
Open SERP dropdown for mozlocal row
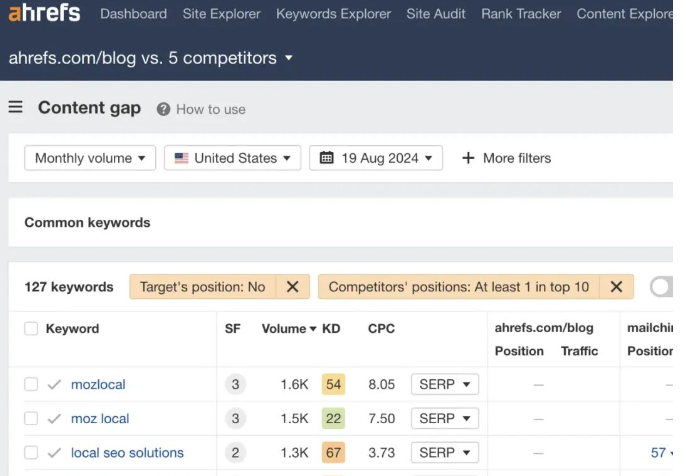pos(445,385)
